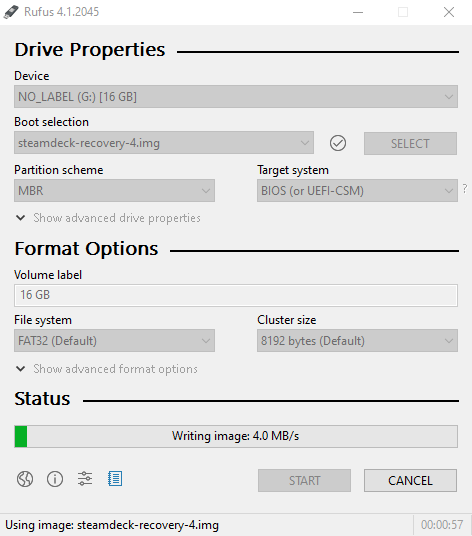Click the checksum checkmark circle icon
472x536 pixels.
pos(338,143)
